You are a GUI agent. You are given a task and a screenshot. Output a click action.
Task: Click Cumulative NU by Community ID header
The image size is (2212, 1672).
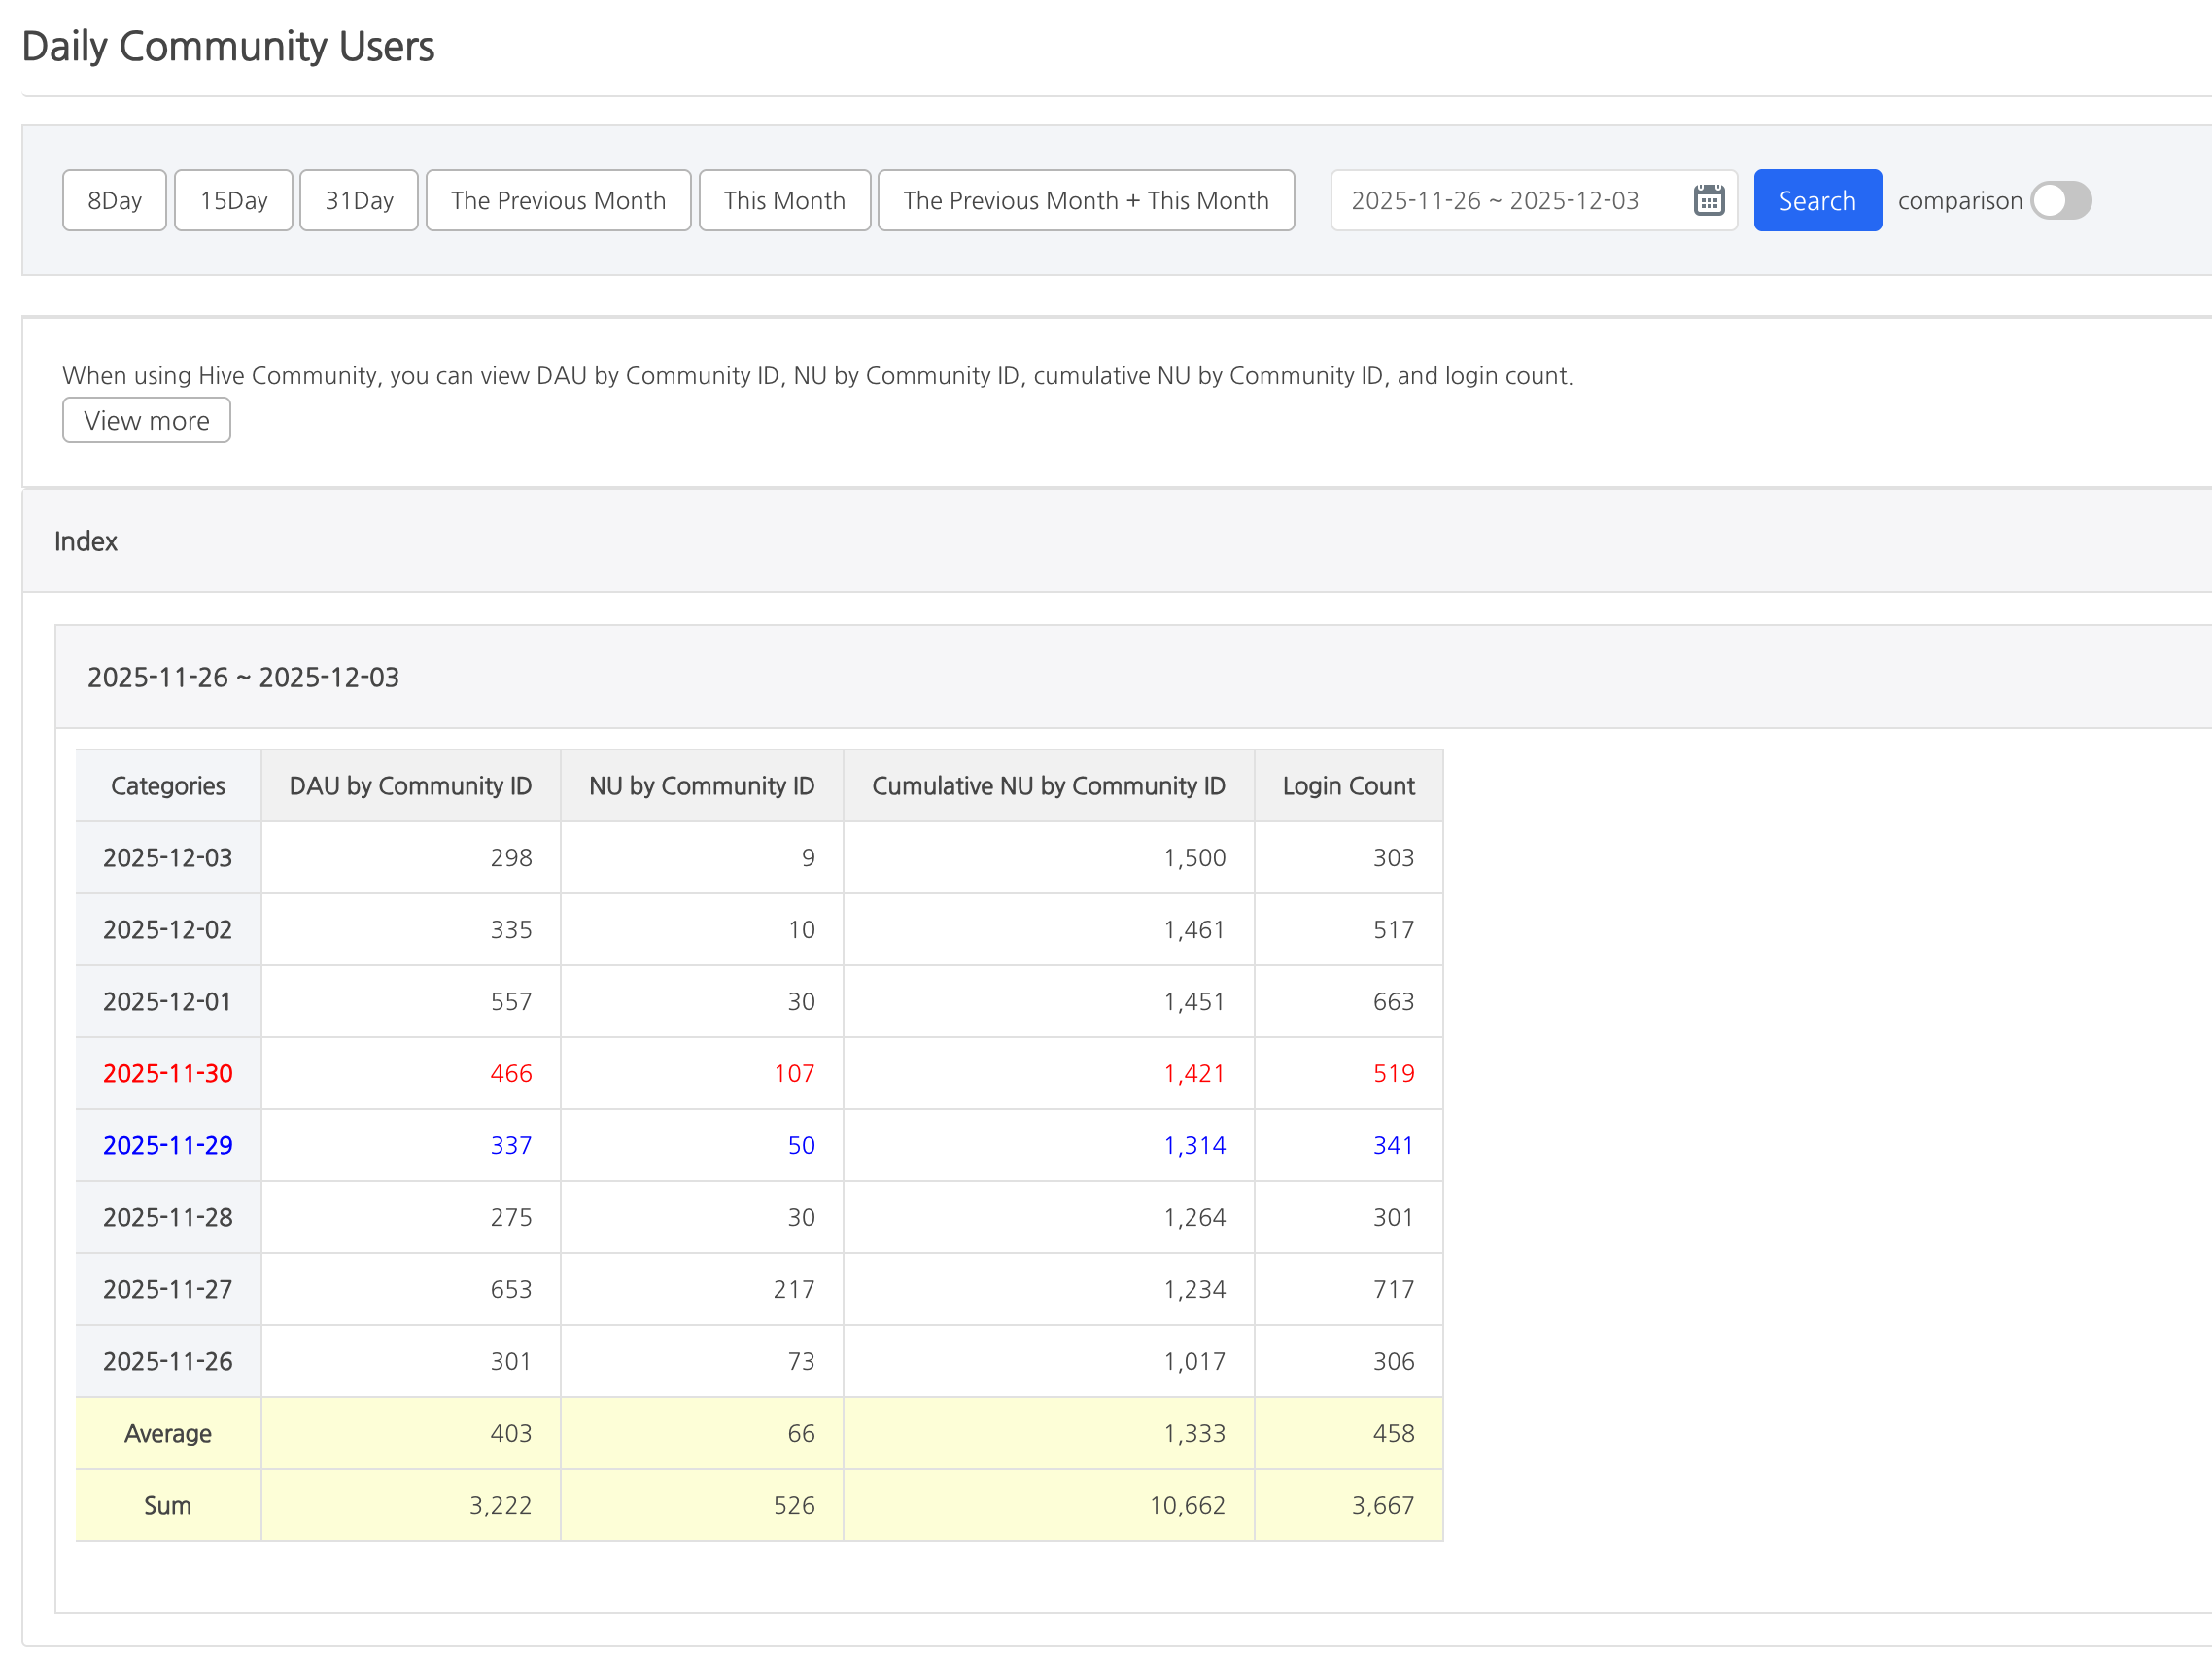pos(1048,786)
